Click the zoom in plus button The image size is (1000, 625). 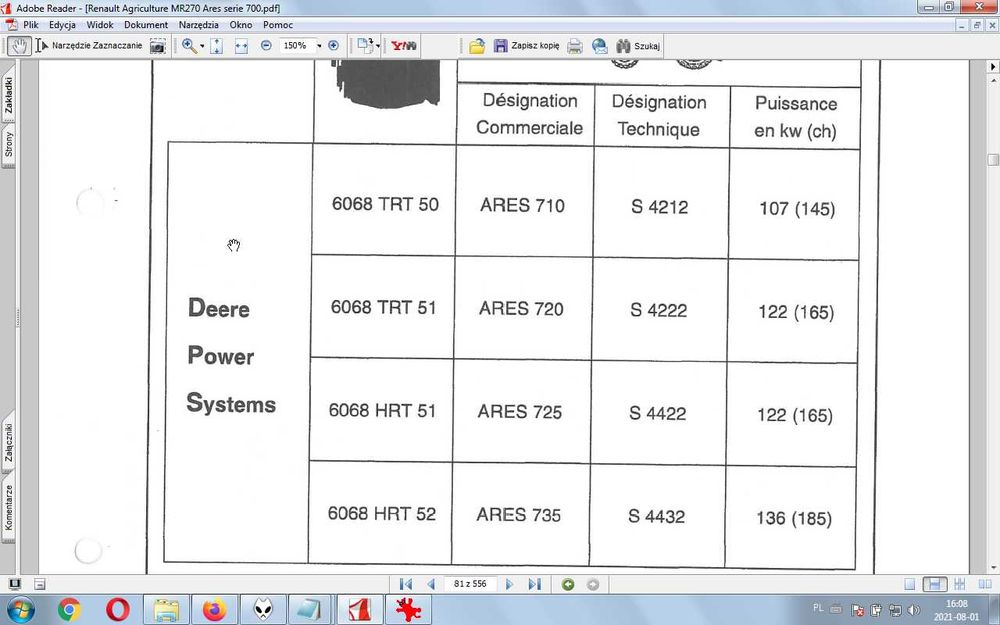click(334, 45)
